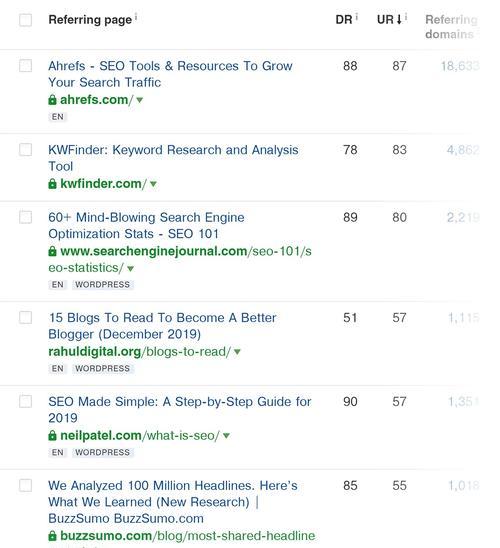500x548 pixels.
Task: Open SEO Made Simple guide title link
Action: 180,410
